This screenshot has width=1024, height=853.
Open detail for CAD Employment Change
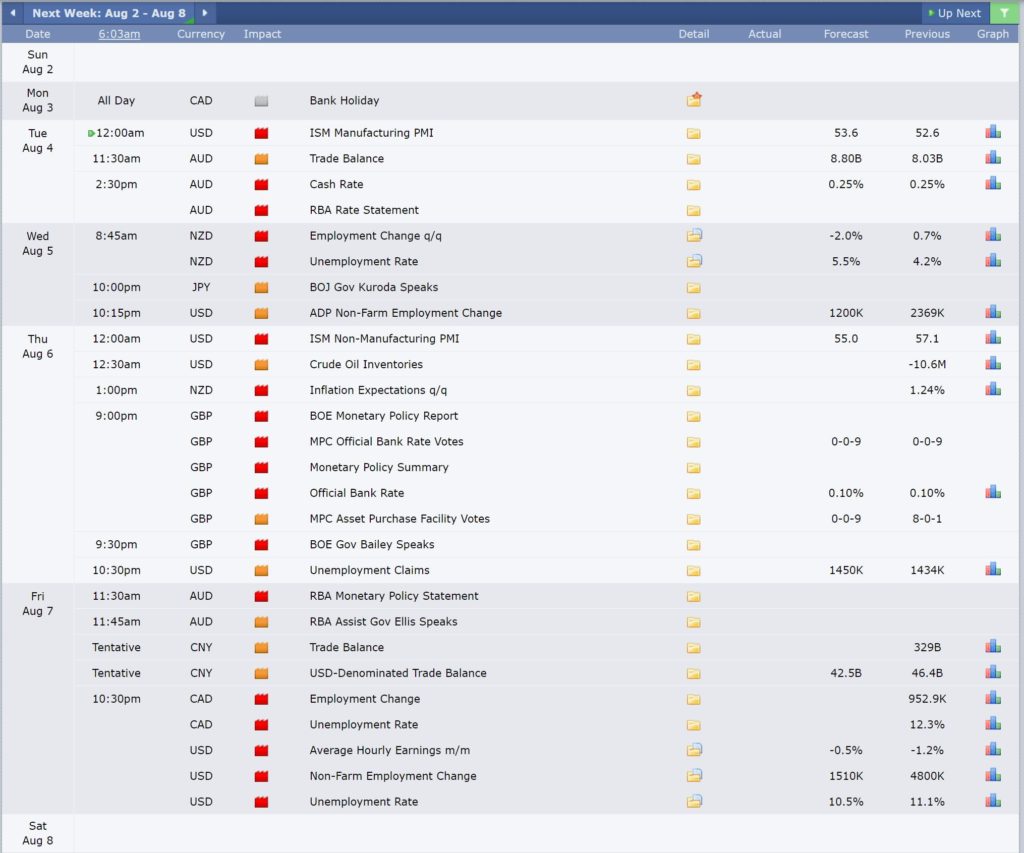point(694,700)
